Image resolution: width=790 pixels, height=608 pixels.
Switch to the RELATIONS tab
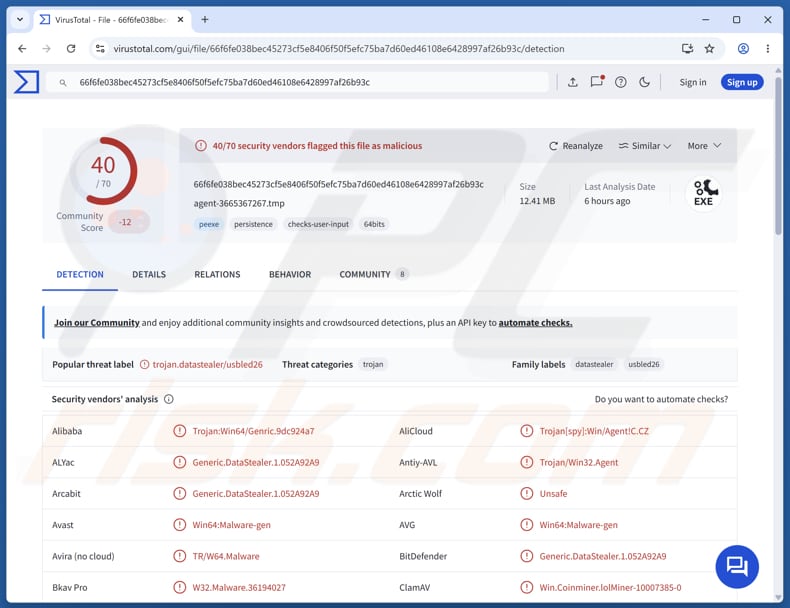(x=217, y=275)
